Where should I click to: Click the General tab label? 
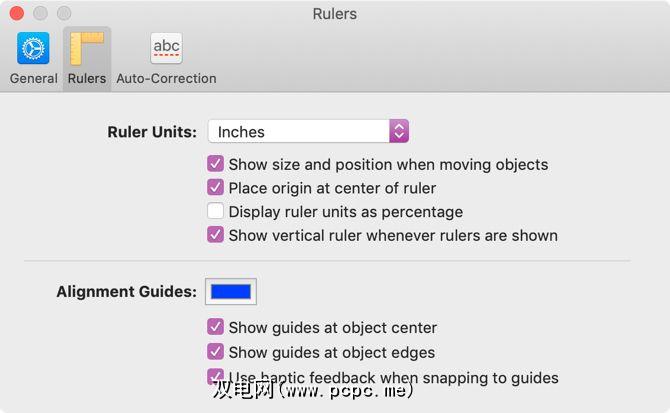pos(34,78)
